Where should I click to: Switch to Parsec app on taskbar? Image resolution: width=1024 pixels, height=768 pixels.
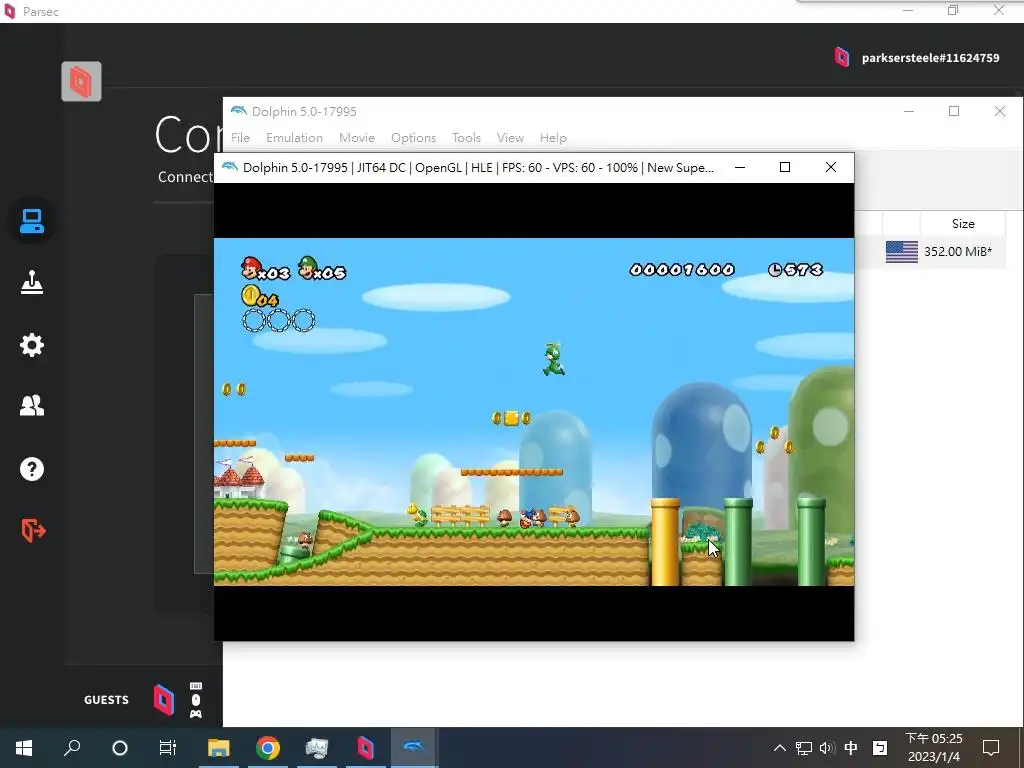pyautogui.click(x=366, y=748)
